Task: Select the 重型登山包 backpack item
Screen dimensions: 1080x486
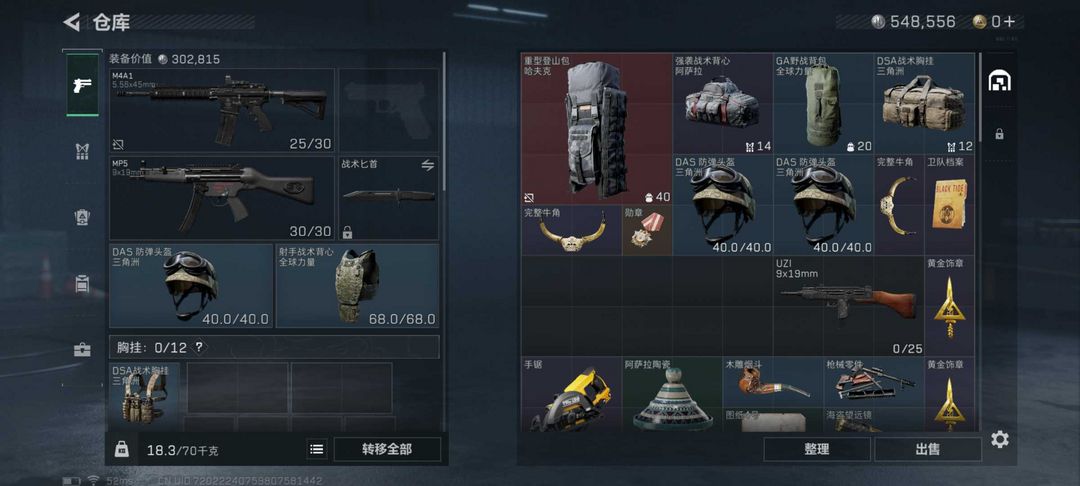Action: [596, 129]
